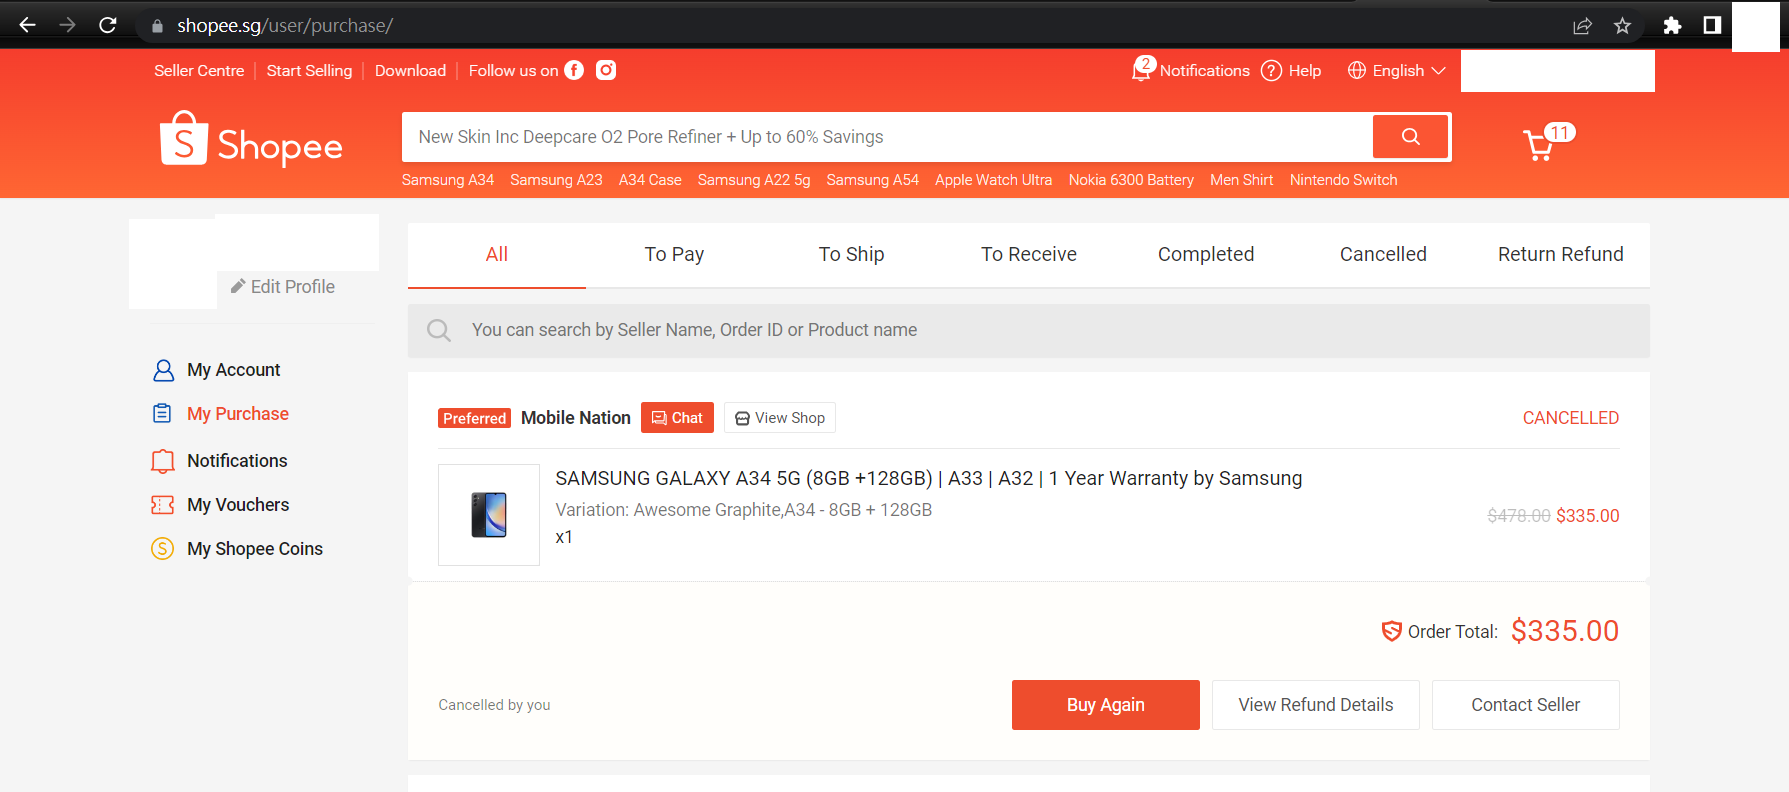Click the shopping cart icon
The width and height of the screenshot is (1789, 792).
point(1538,146)
